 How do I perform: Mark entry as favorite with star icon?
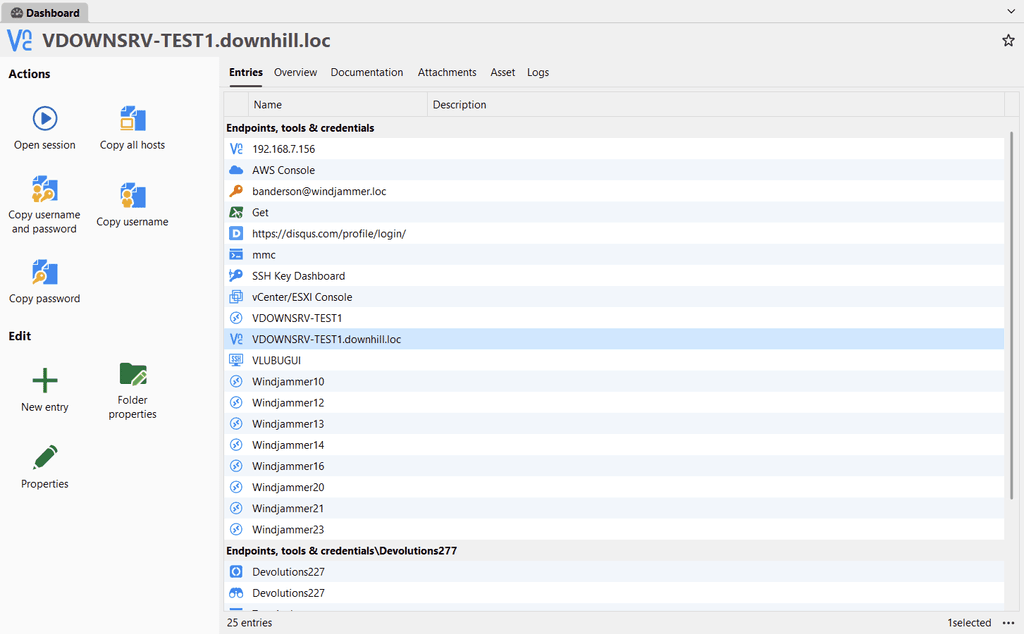point(1008,41)
